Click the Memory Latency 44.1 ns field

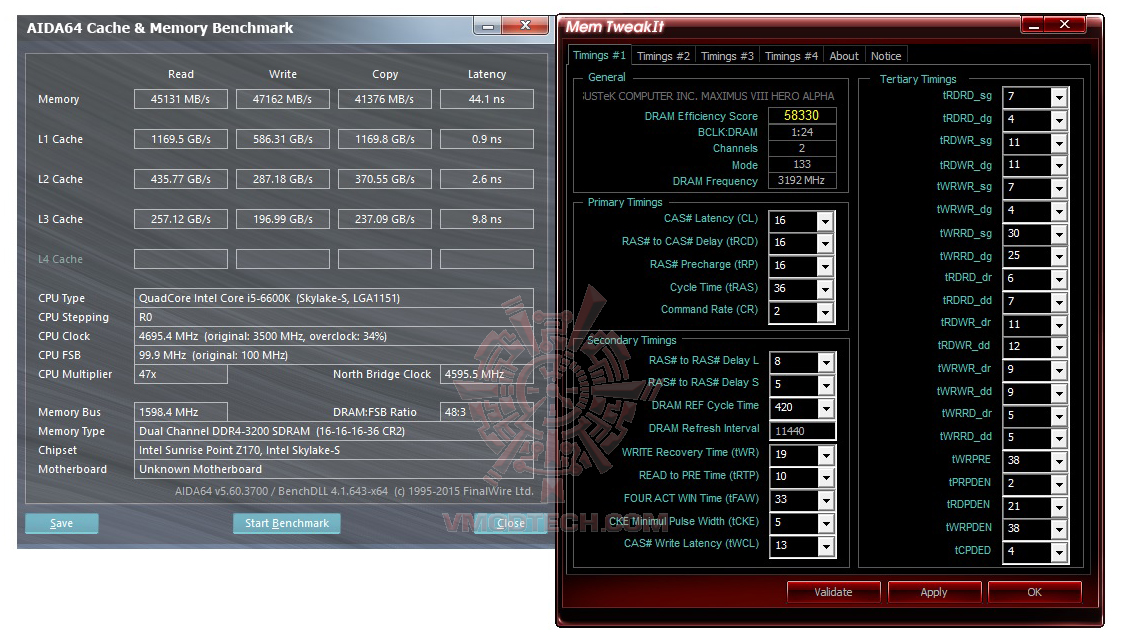(x=487, y=99)
